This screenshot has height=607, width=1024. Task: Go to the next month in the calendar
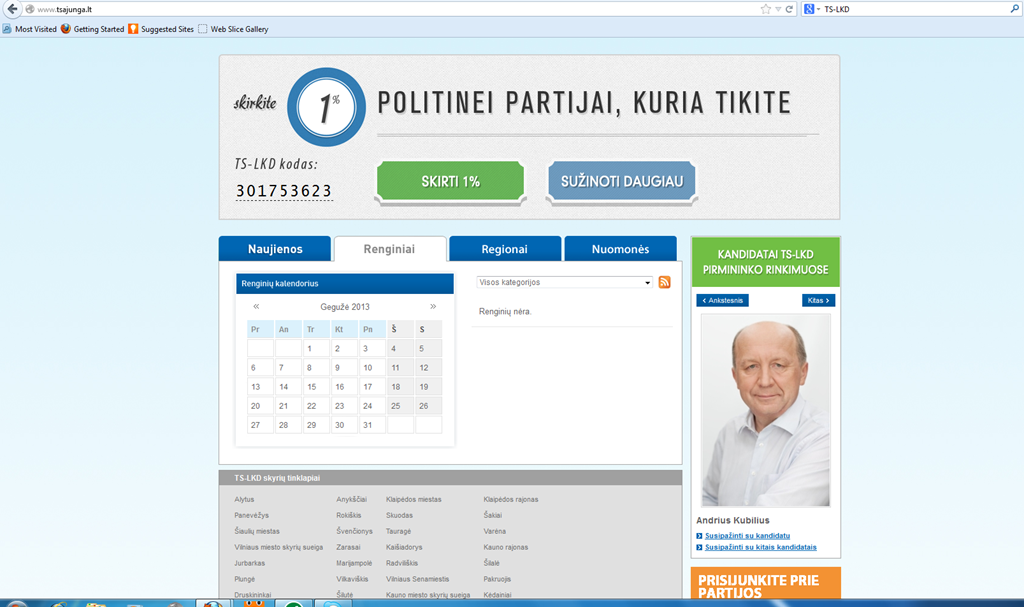point(433,306)
